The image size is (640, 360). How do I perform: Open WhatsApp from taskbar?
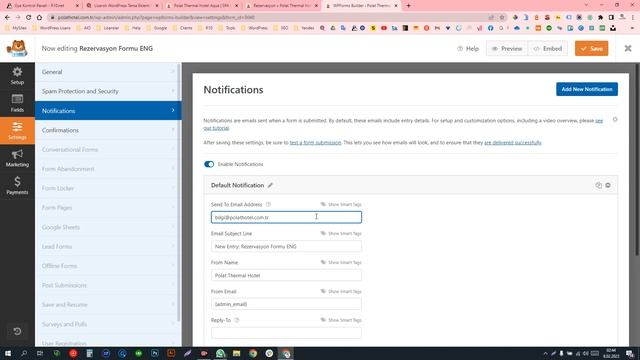click(220, 353)
